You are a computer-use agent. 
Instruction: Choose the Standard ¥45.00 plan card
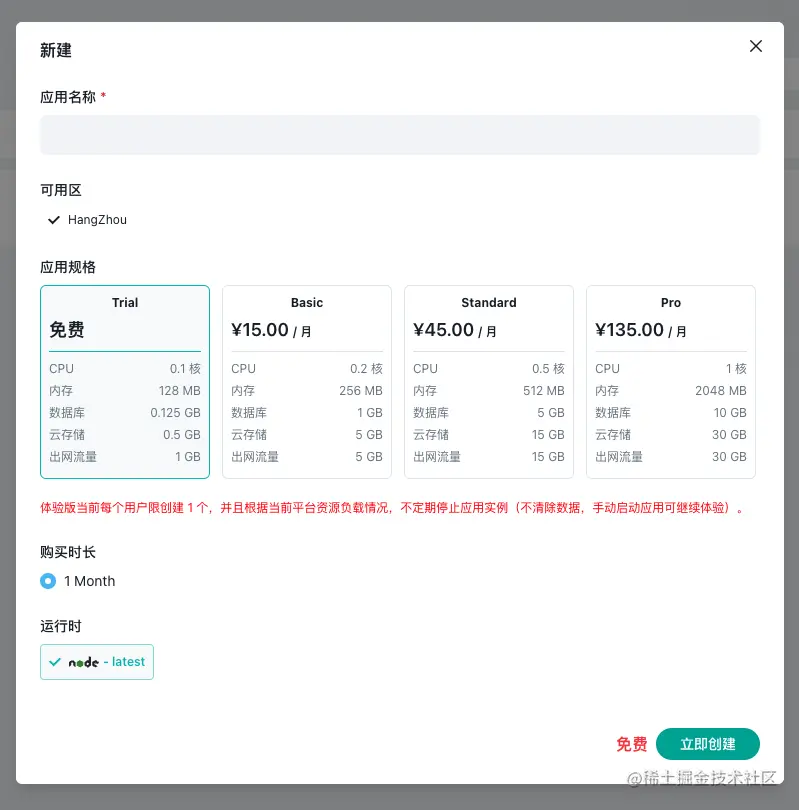point(489,382)
